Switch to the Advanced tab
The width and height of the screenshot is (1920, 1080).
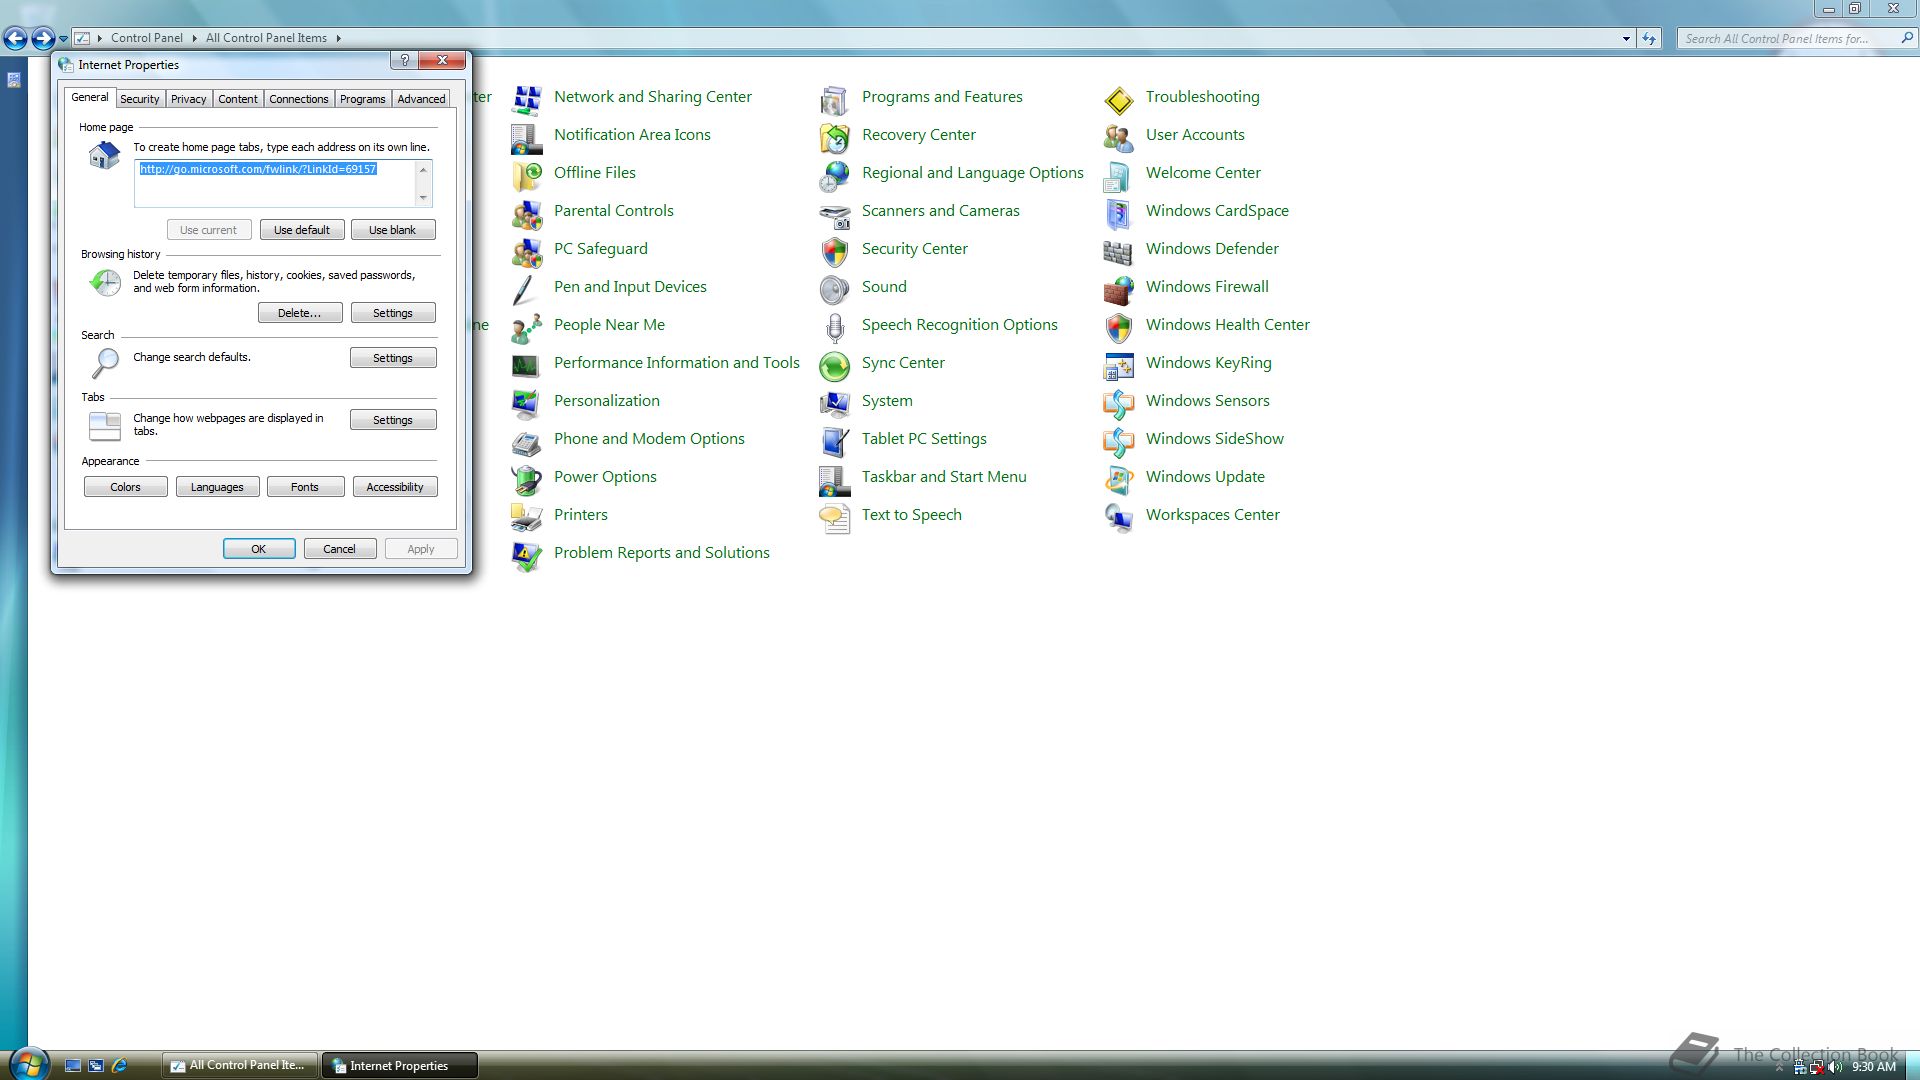(x=421, y=99)
